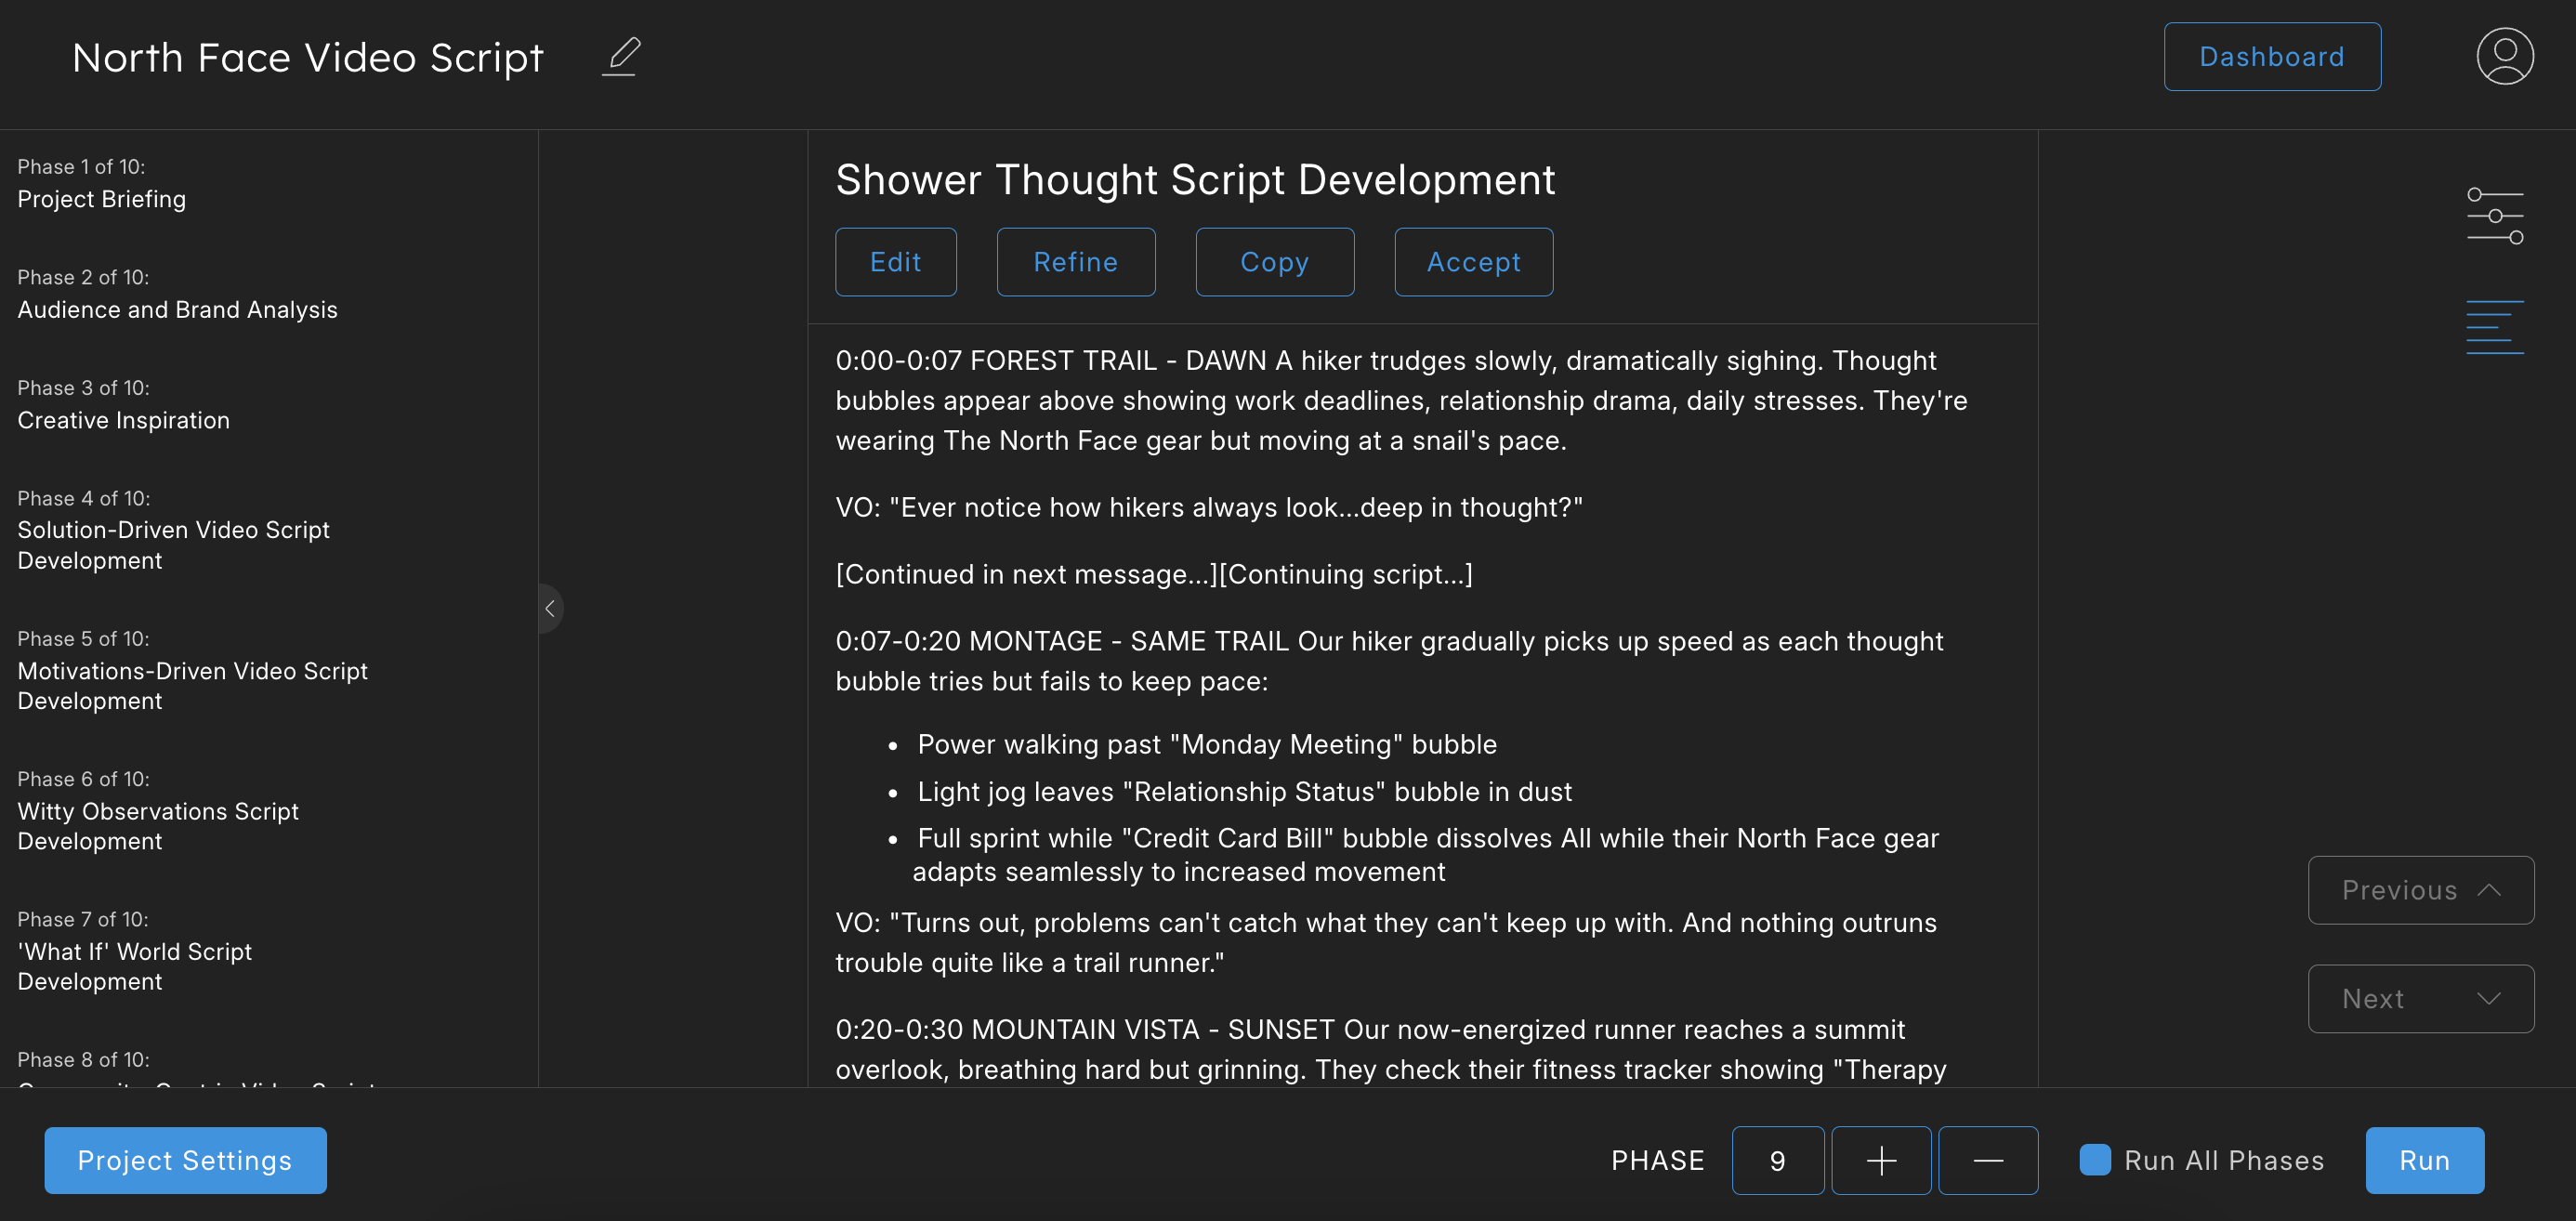The image size is (2576, 1221).
Task: Enable the Run All Phases checkbox
Action: click(x=2094, y=1160)
